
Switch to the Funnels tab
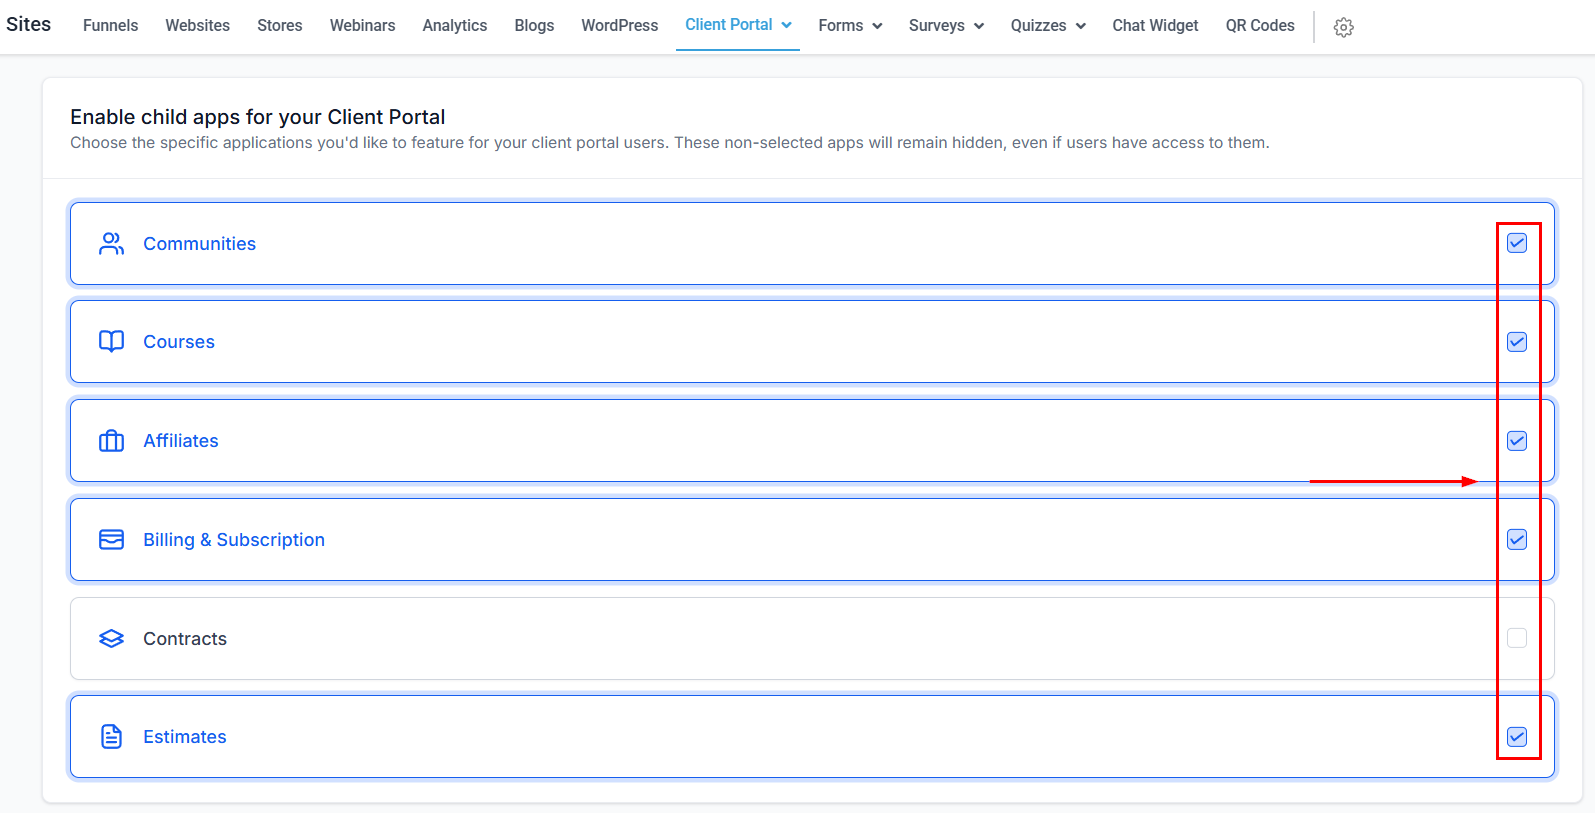110,26
